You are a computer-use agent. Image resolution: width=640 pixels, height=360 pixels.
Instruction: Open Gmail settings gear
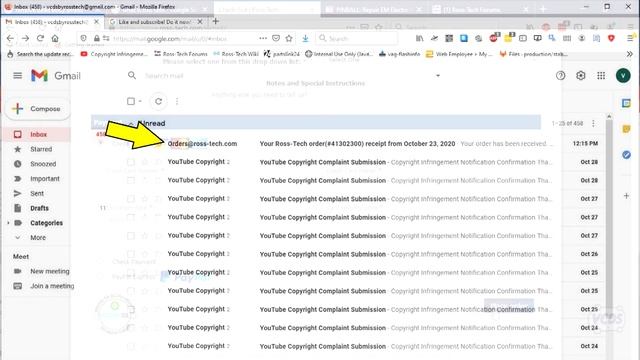tap(581, 76)
